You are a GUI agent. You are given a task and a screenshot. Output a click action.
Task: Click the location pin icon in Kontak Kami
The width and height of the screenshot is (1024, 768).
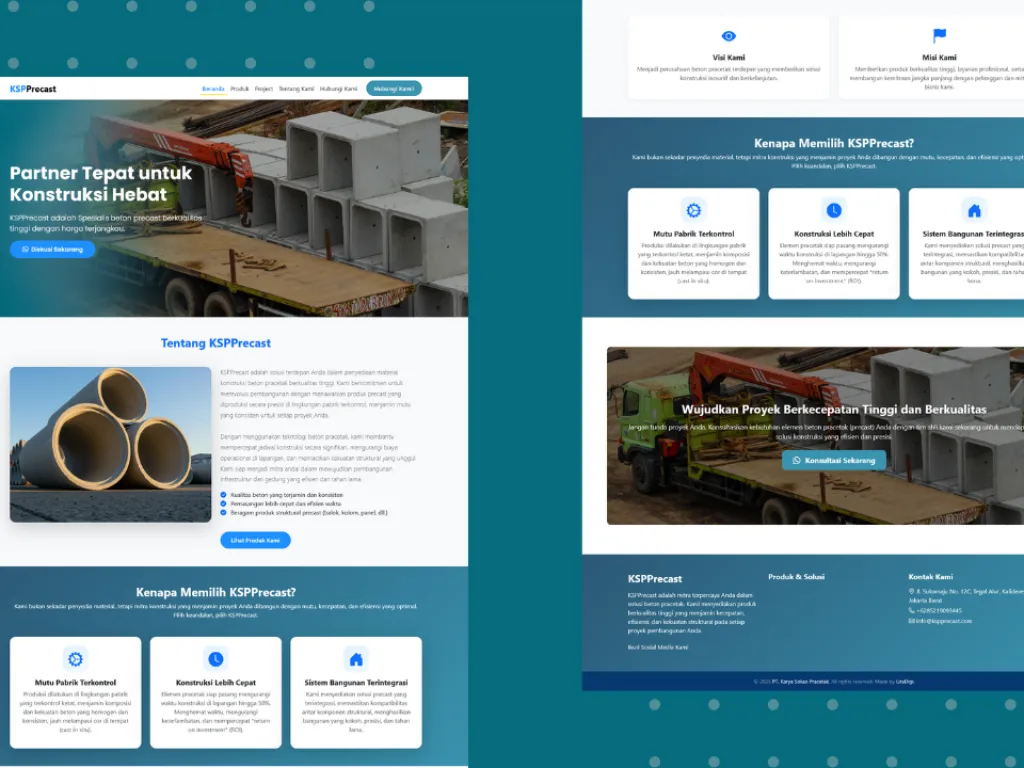click(911, 591)
